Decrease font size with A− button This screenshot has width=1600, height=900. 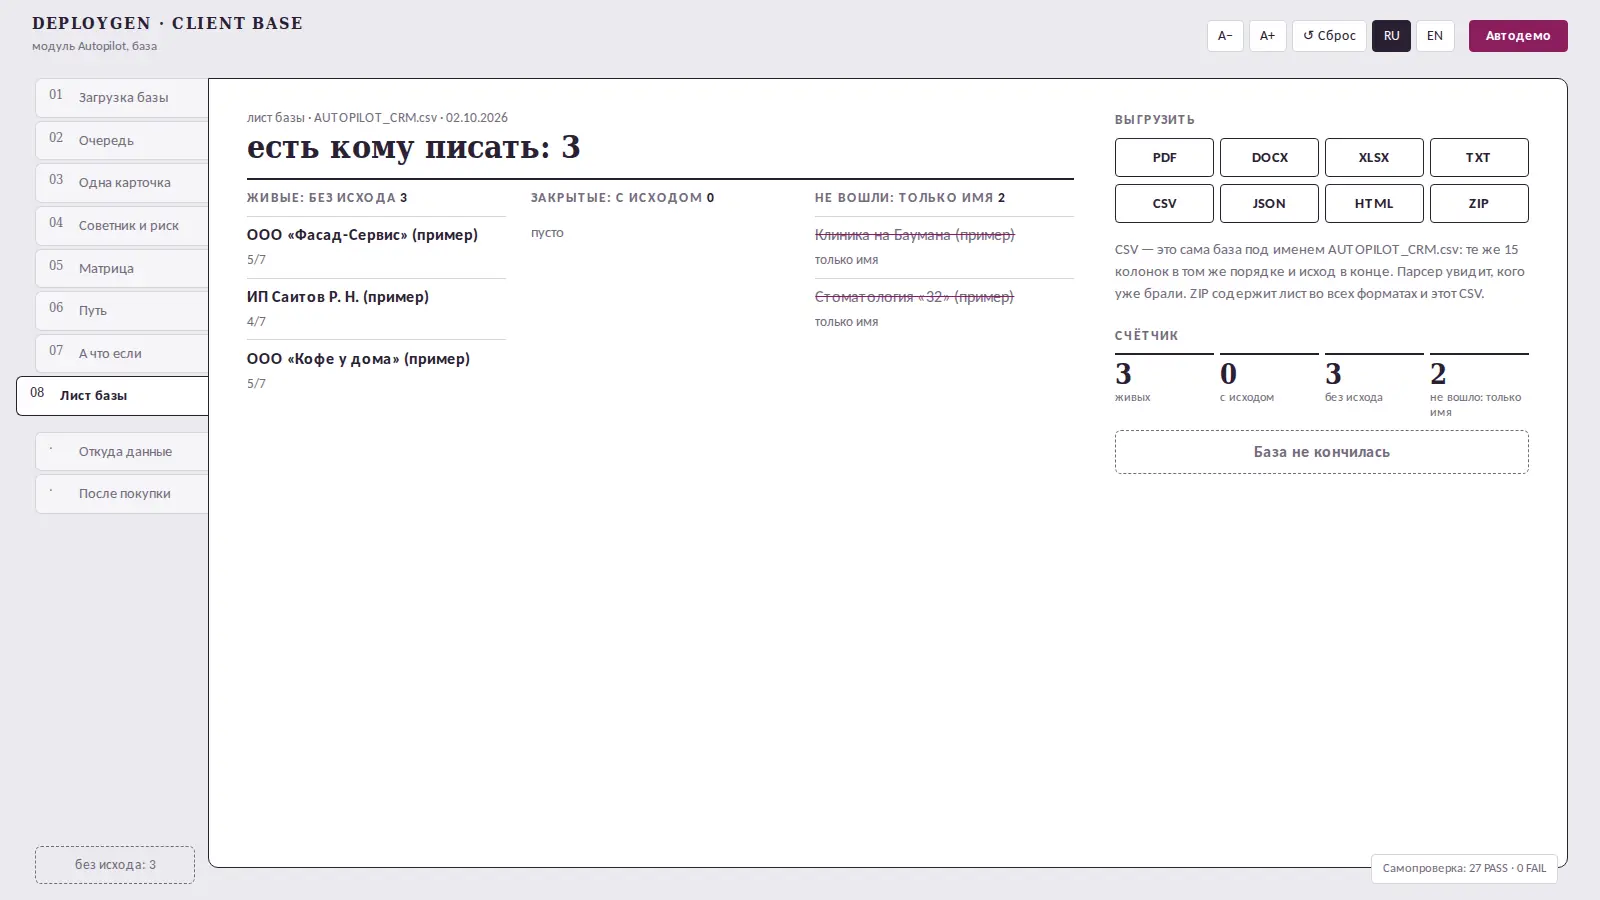click(1225, 36)
